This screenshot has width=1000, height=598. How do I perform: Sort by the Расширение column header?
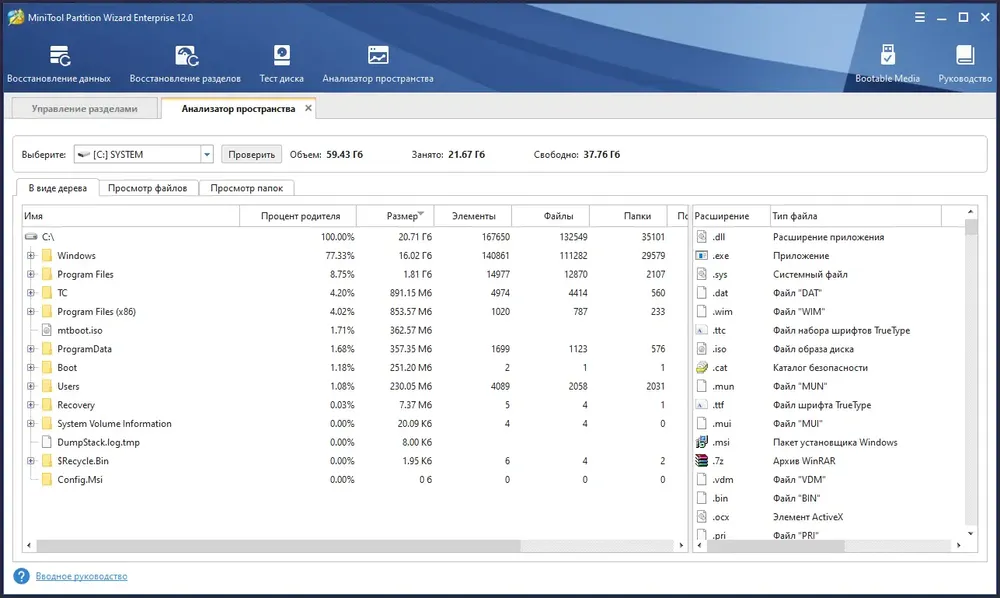[731, 216]
